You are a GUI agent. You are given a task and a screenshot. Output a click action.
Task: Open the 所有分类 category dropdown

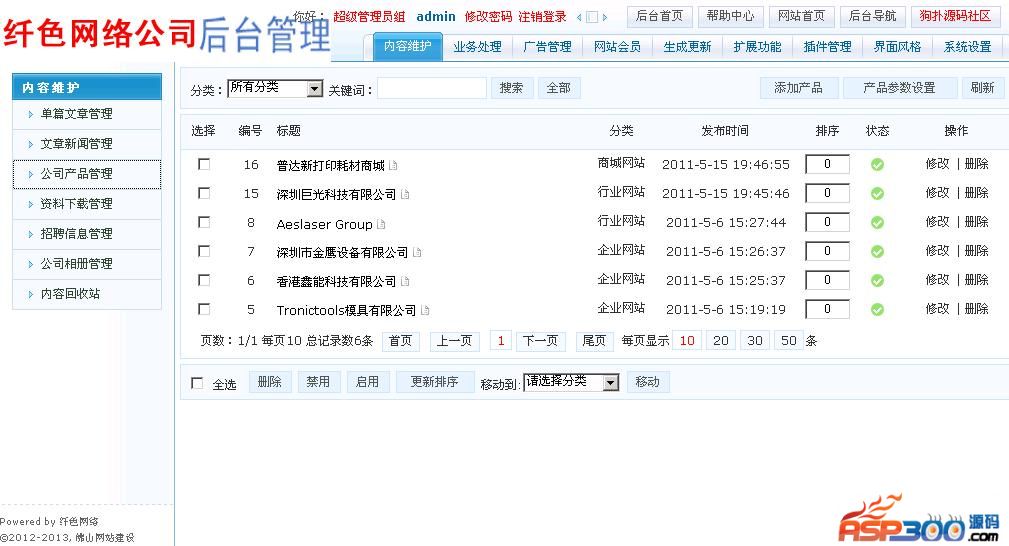(275, 88)
